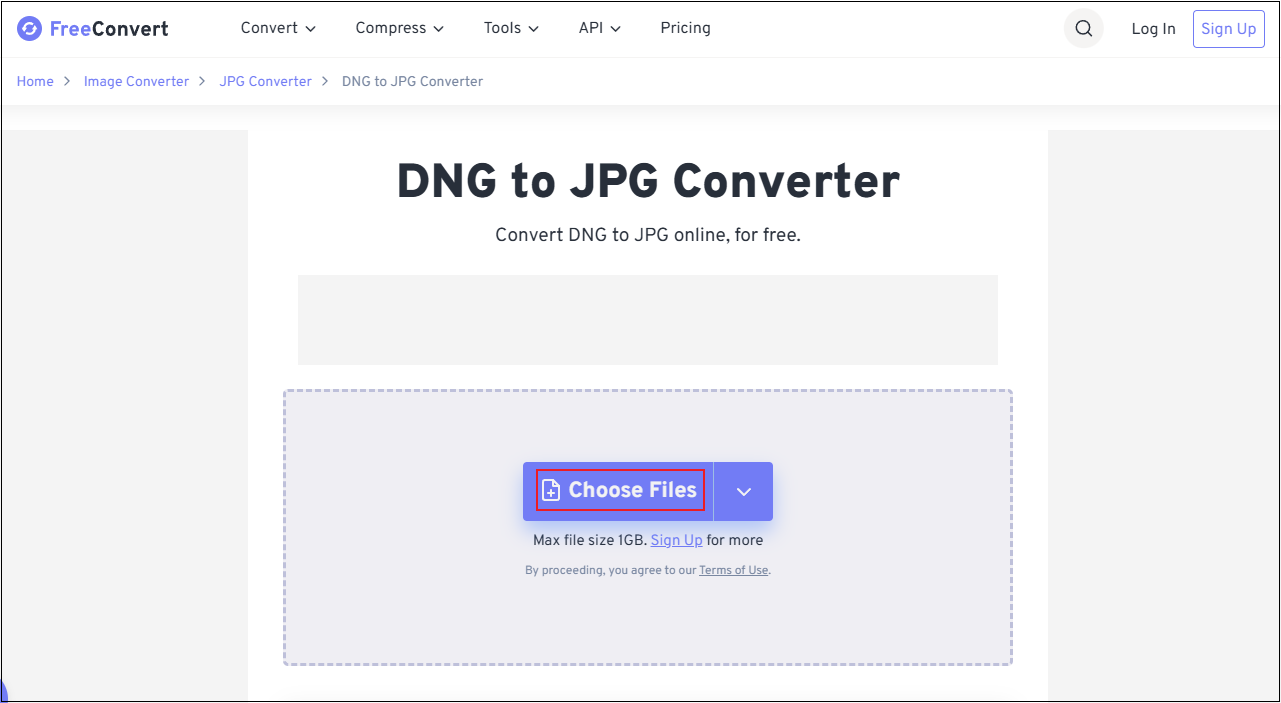Click the DNG to JPG Converter breadcrumb

pos(412,81)
